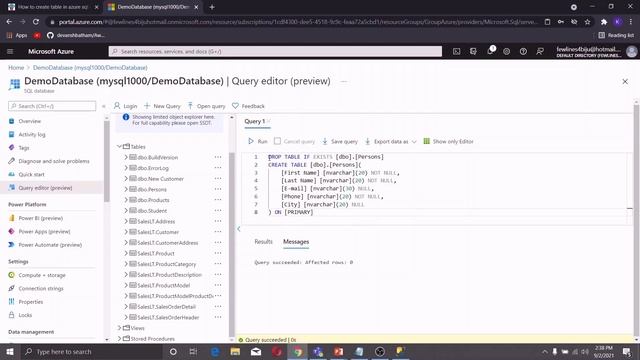Open the browser extensions puzzle icon
Image resolution: width=640 pixels, height=360 pixels.
tap(604, 22)
